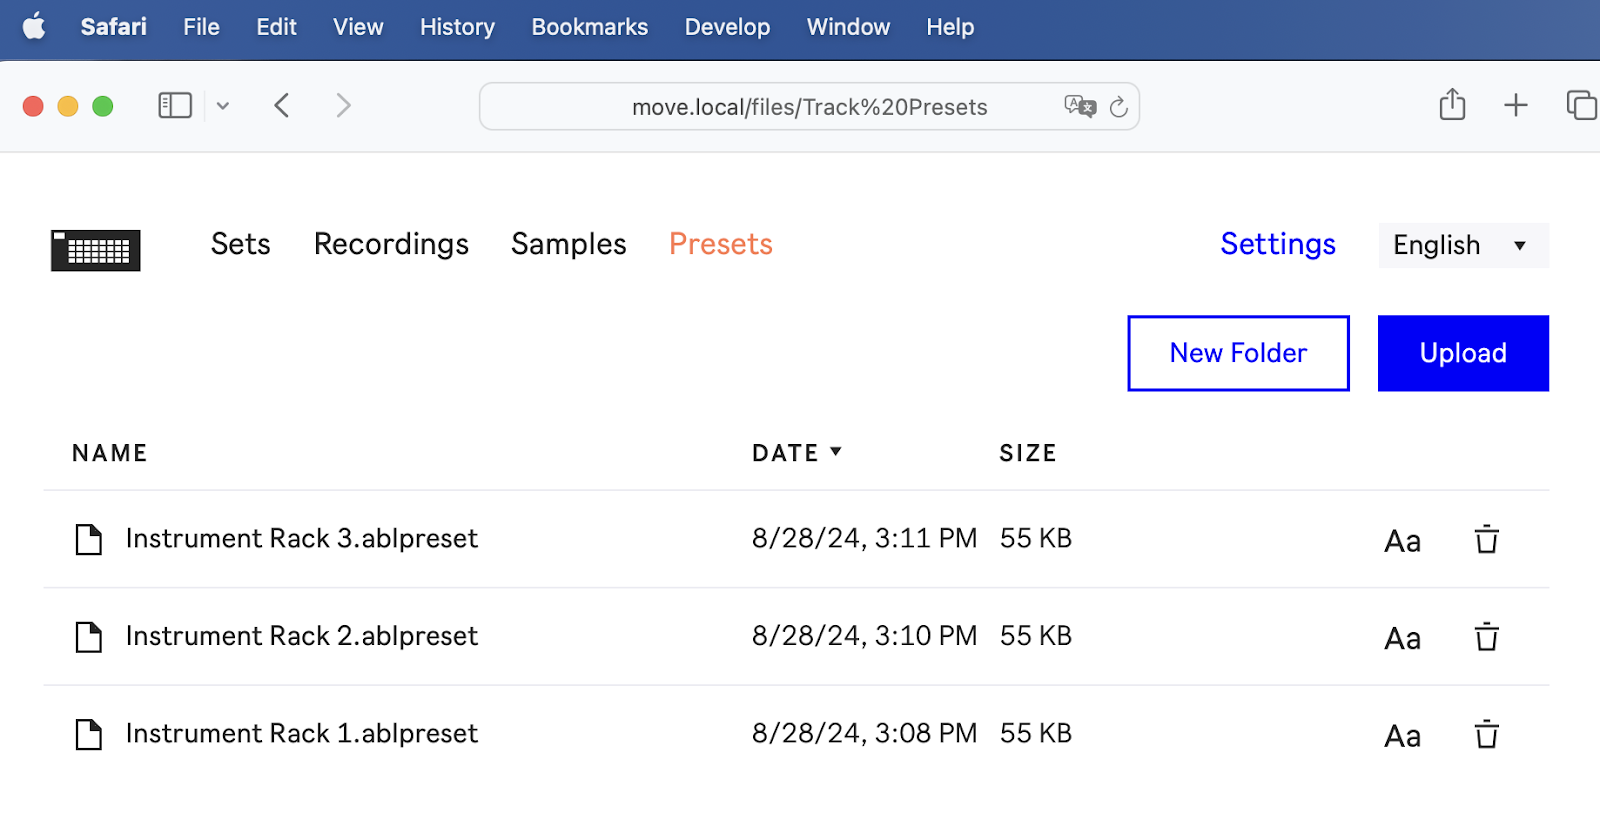
Task: Toggle the Safari sidebar
Action: click(175, 105)
